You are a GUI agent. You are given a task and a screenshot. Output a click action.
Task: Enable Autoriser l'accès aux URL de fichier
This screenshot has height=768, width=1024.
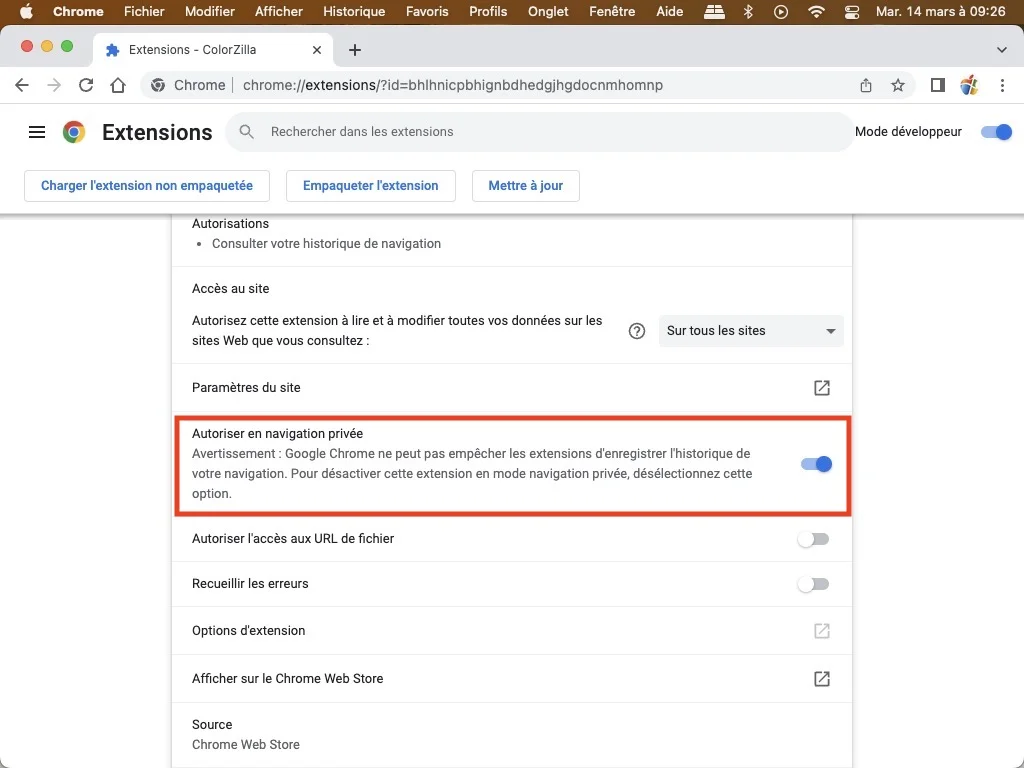(x=813, y=539)
